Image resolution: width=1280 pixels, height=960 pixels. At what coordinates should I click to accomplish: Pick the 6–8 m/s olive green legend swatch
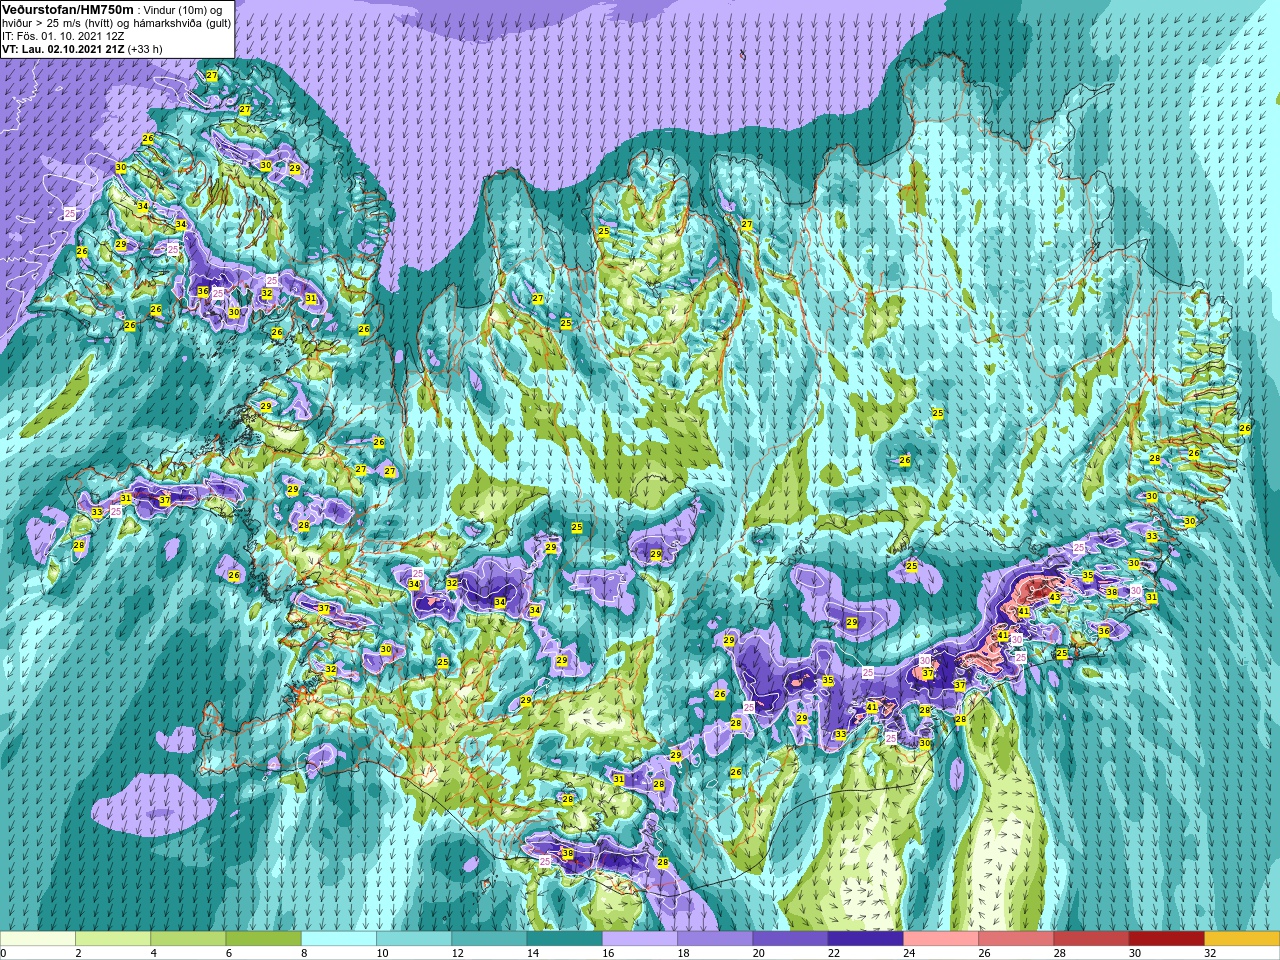click(263, 939)
